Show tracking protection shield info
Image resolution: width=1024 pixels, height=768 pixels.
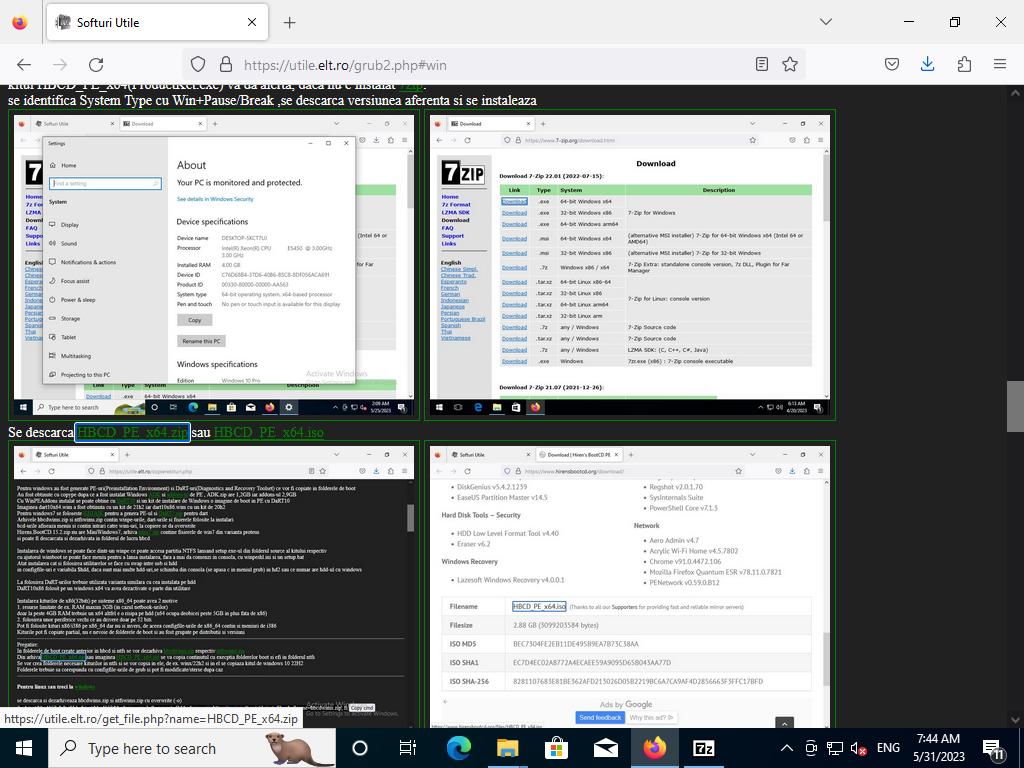(x=198, y=64)
